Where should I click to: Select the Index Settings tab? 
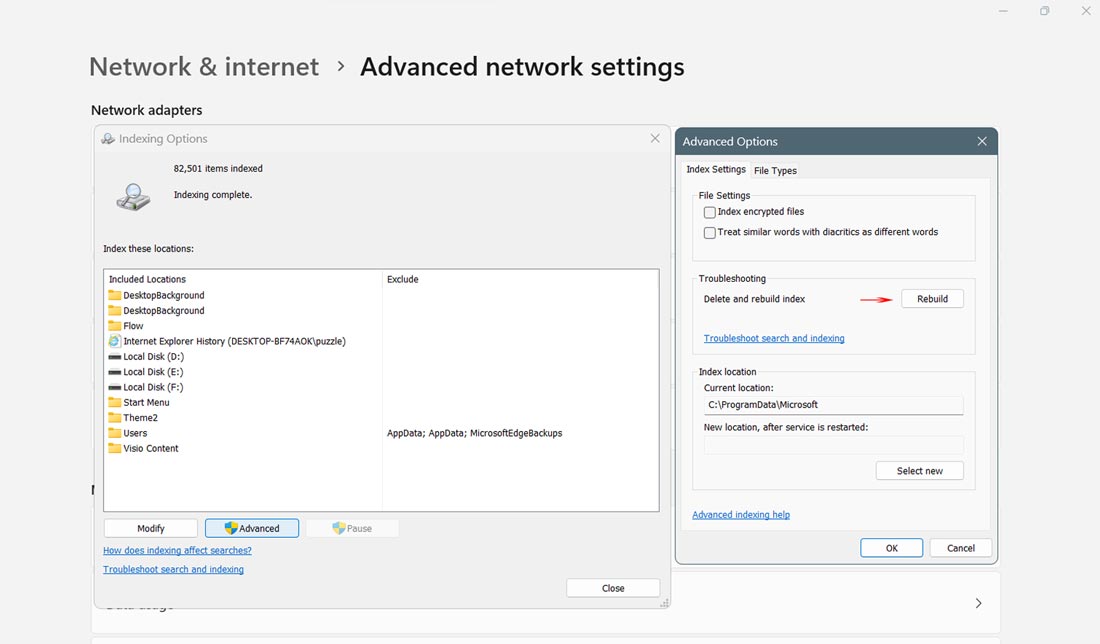716,169
